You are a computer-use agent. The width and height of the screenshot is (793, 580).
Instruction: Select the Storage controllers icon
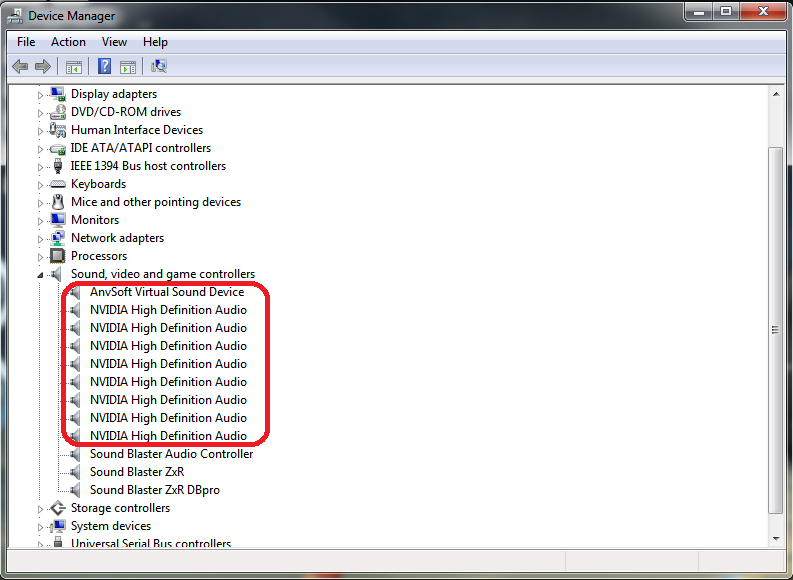coord(58,508)
